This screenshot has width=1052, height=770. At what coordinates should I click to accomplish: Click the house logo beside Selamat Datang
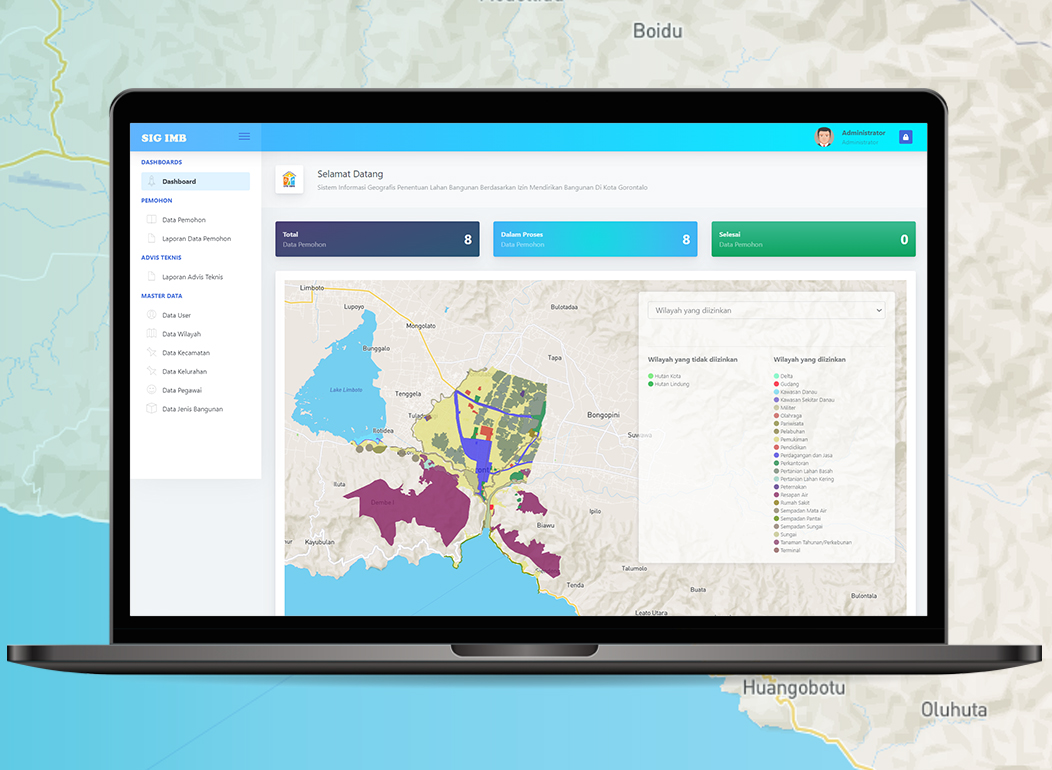pos(289,179)
